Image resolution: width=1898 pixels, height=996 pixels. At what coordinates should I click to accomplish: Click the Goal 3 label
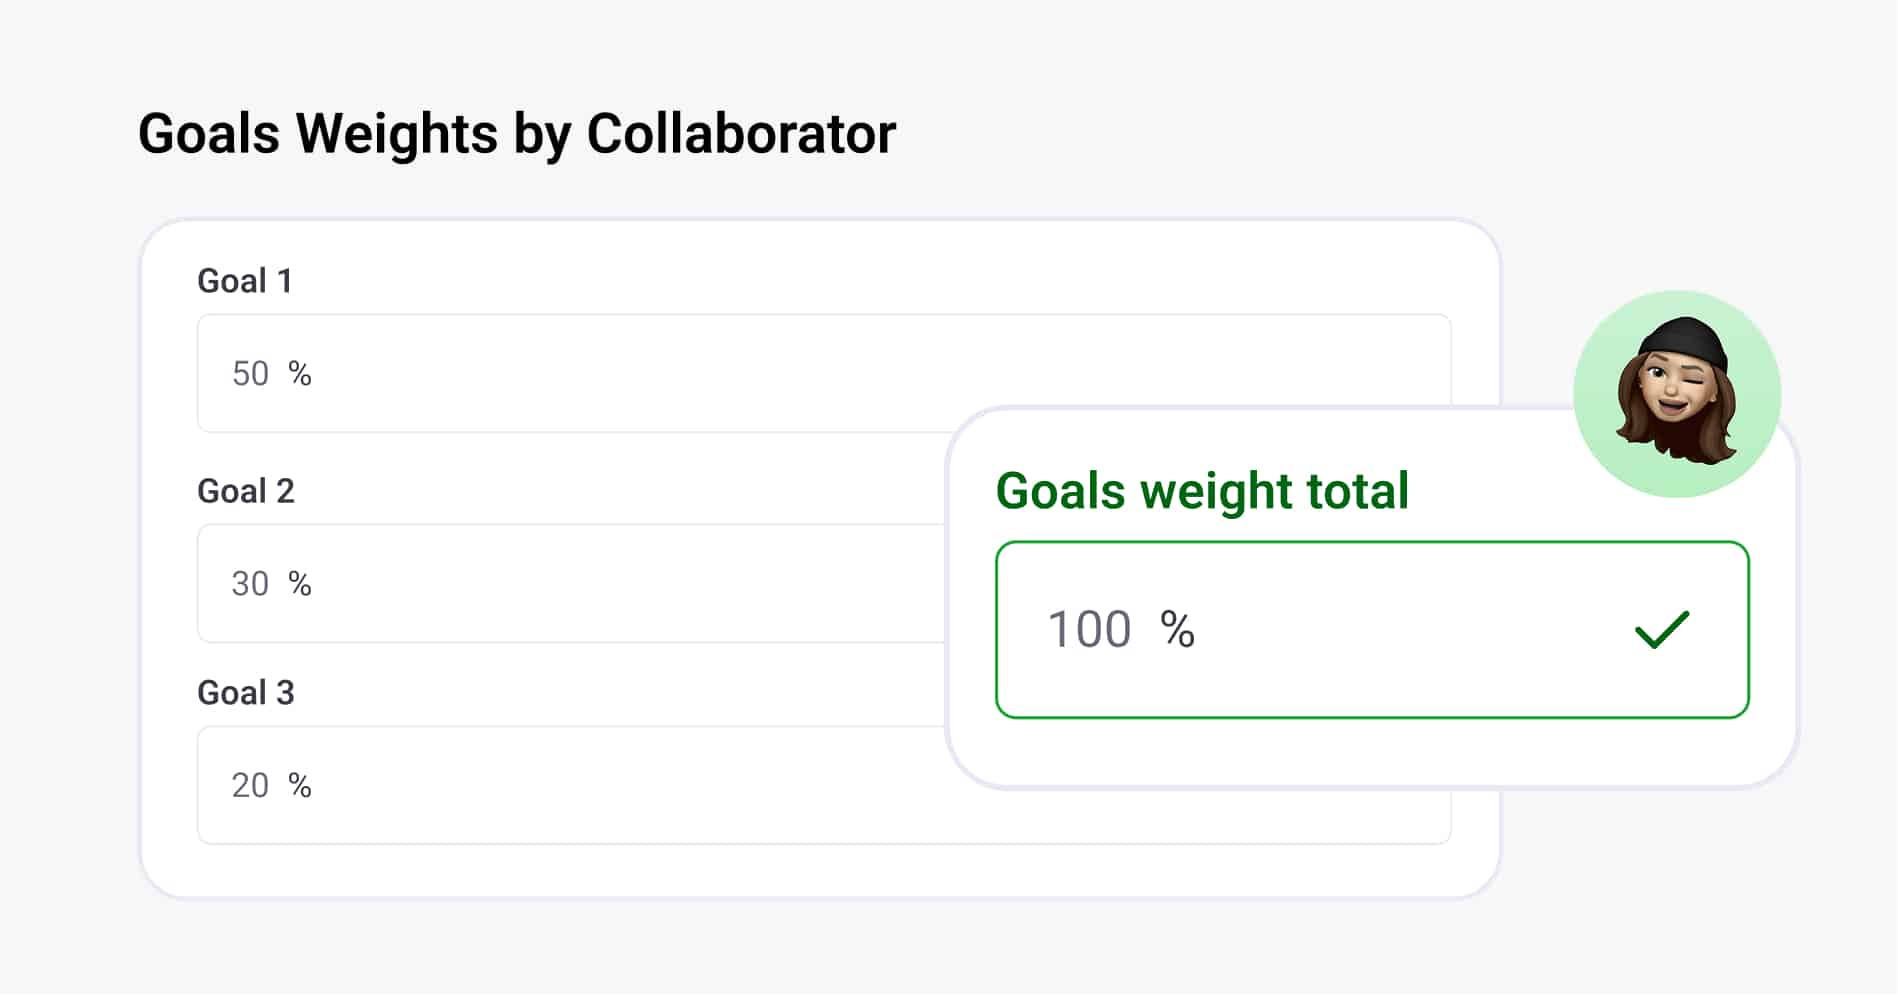[246, 692]
